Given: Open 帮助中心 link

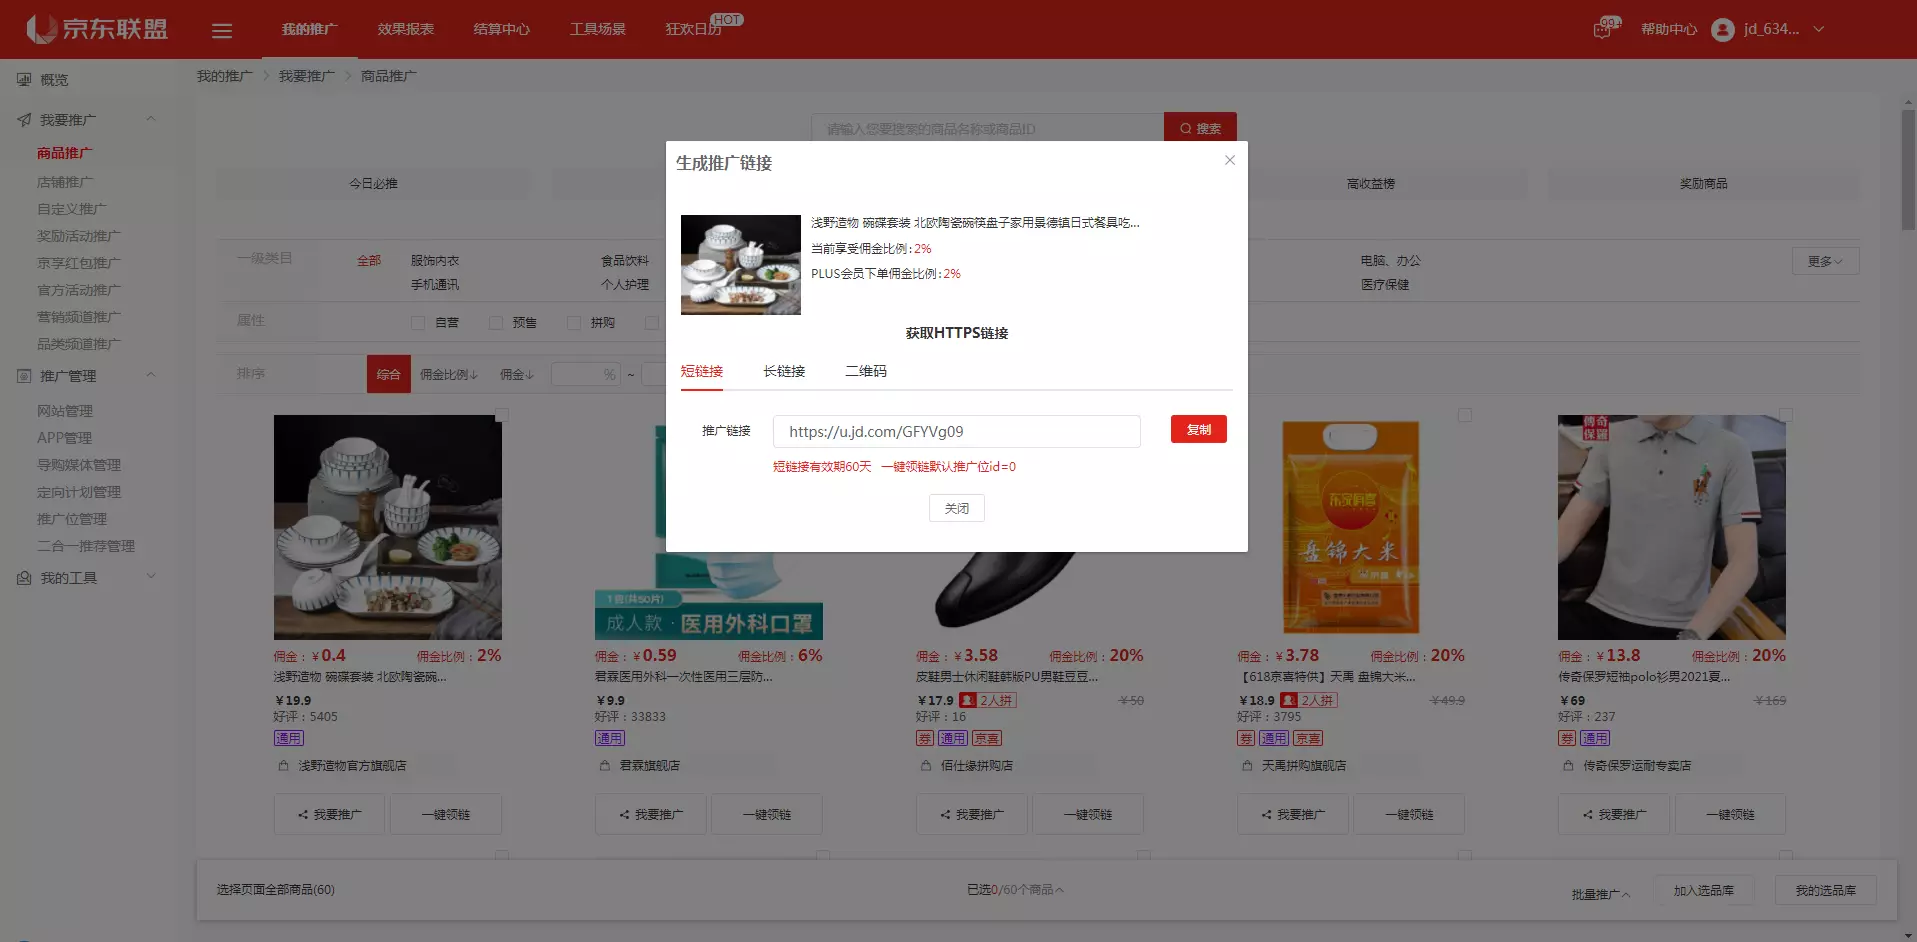Looking at the screenshot, I should click(x=1669, y=30).
